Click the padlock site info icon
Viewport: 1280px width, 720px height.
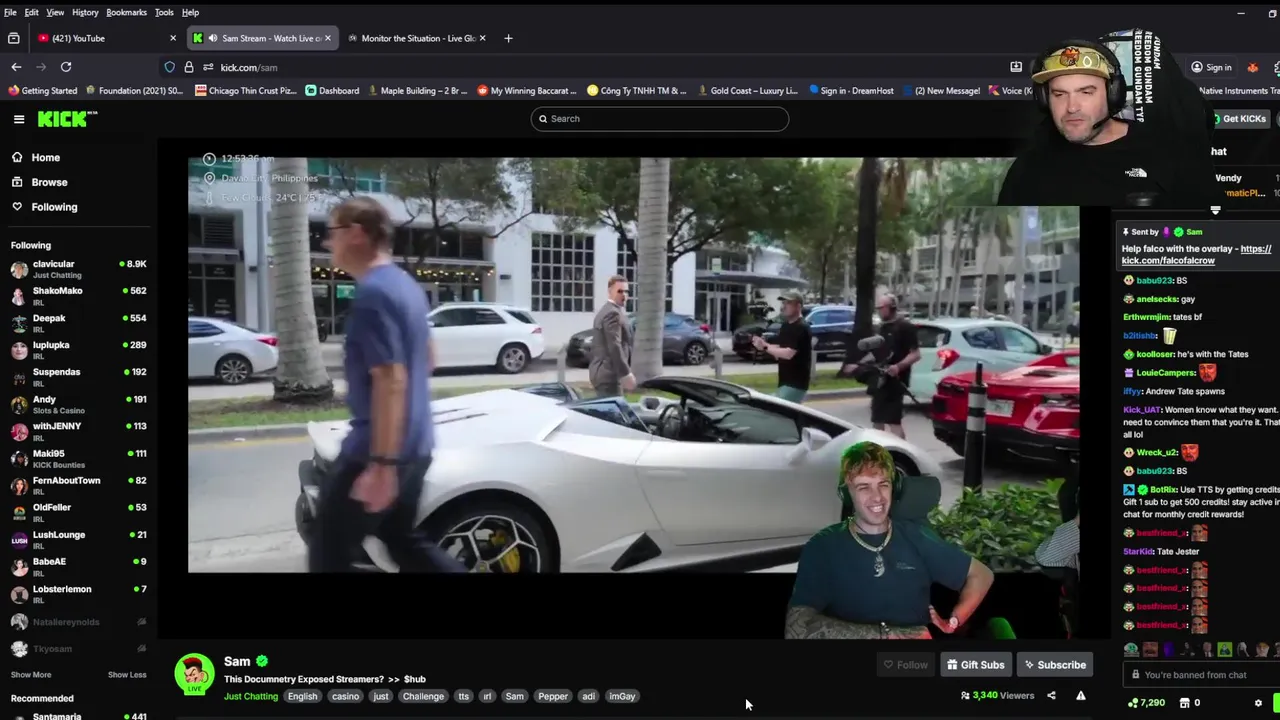click(x=188, y=67)
